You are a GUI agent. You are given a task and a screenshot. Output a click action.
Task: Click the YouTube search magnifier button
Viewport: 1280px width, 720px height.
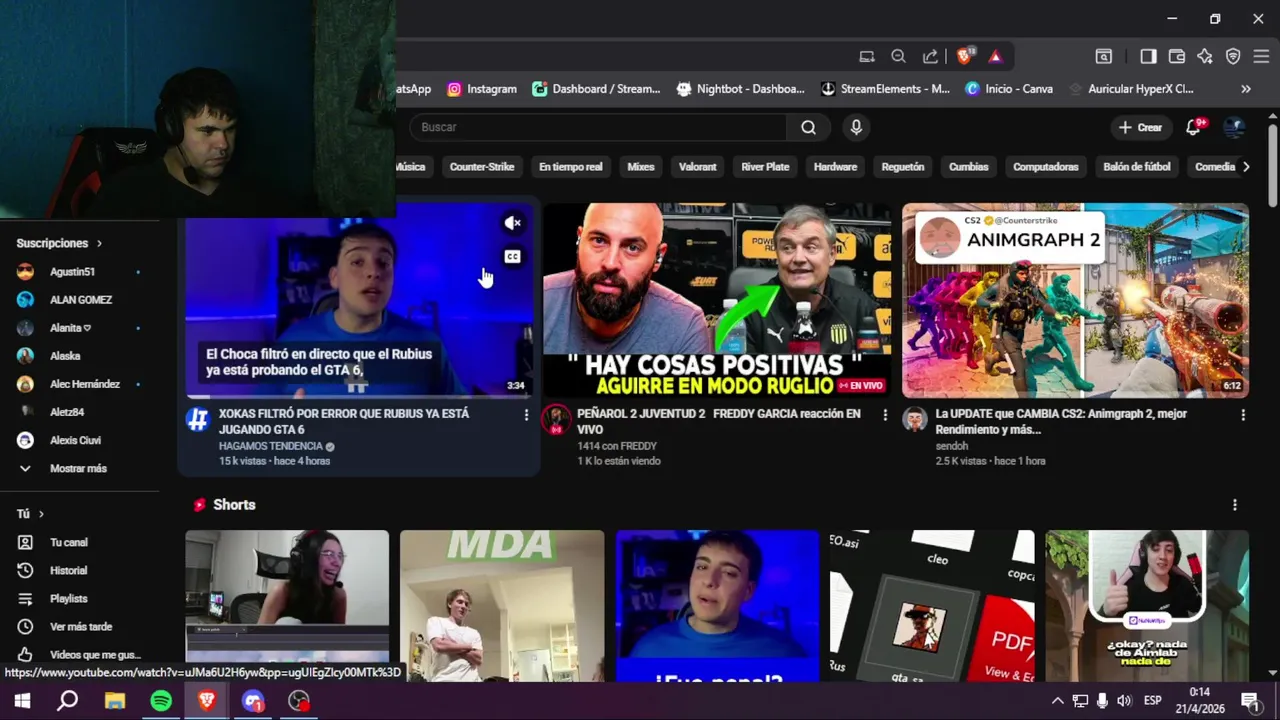point(808,127)
